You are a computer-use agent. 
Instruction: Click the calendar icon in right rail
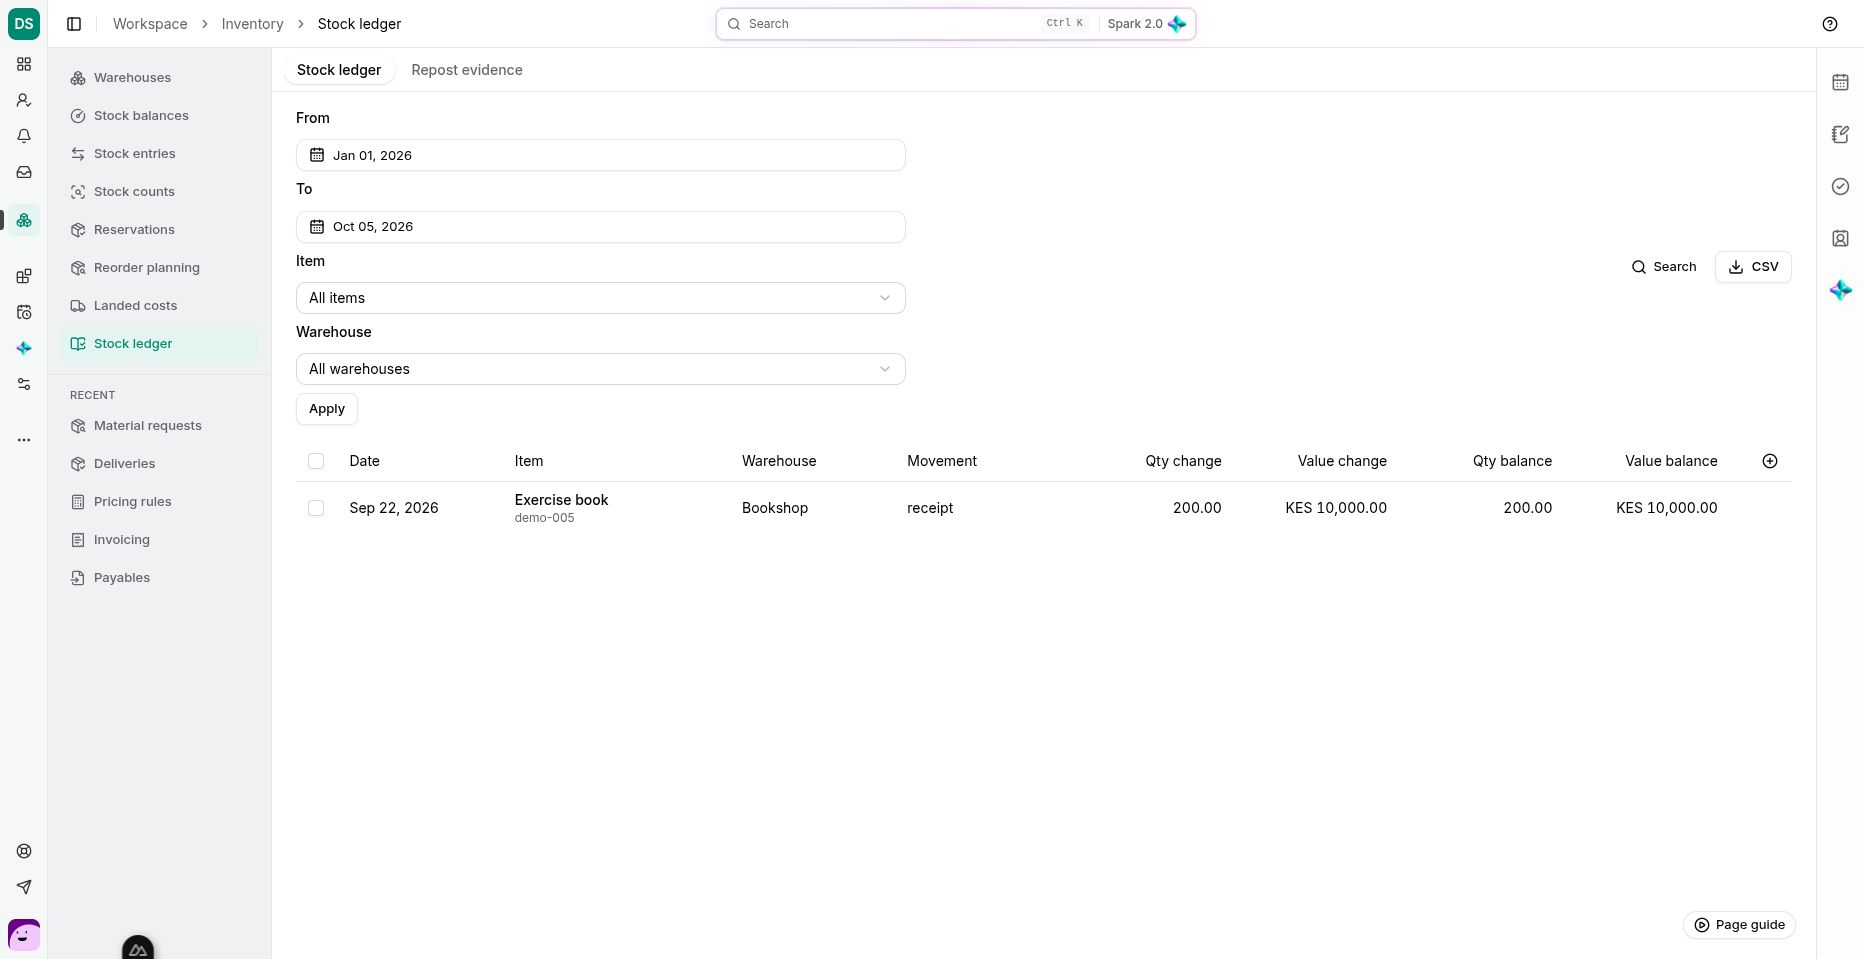point(1840,82)
